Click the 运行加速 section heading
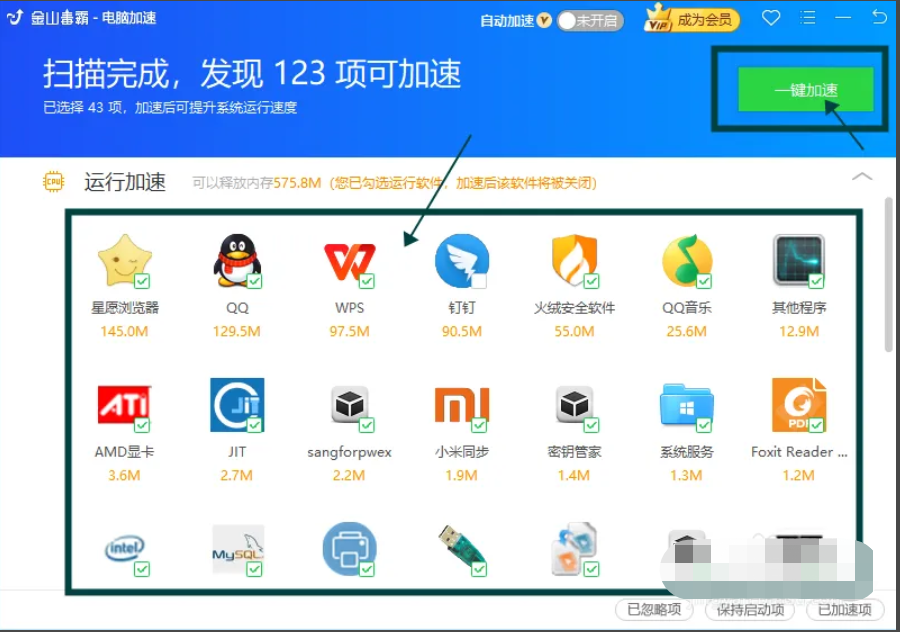 point(125,182)
